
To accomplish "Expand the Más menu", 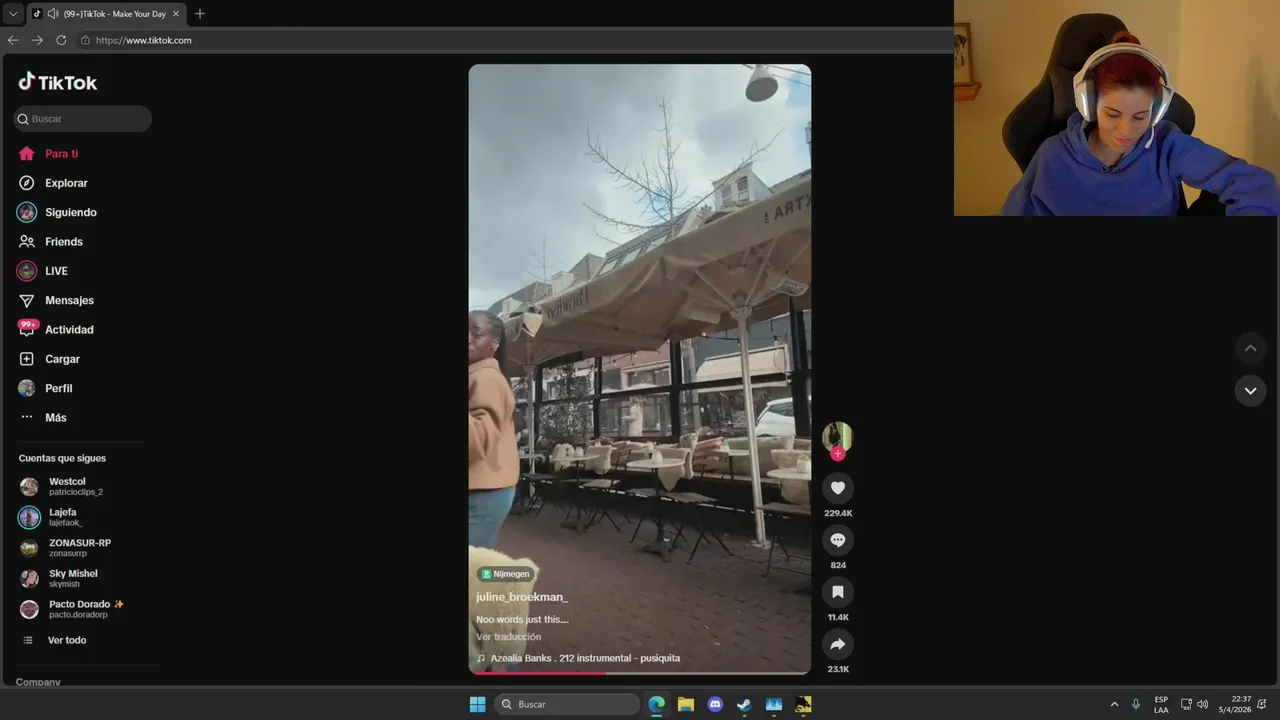I will (x=43, y=417).
